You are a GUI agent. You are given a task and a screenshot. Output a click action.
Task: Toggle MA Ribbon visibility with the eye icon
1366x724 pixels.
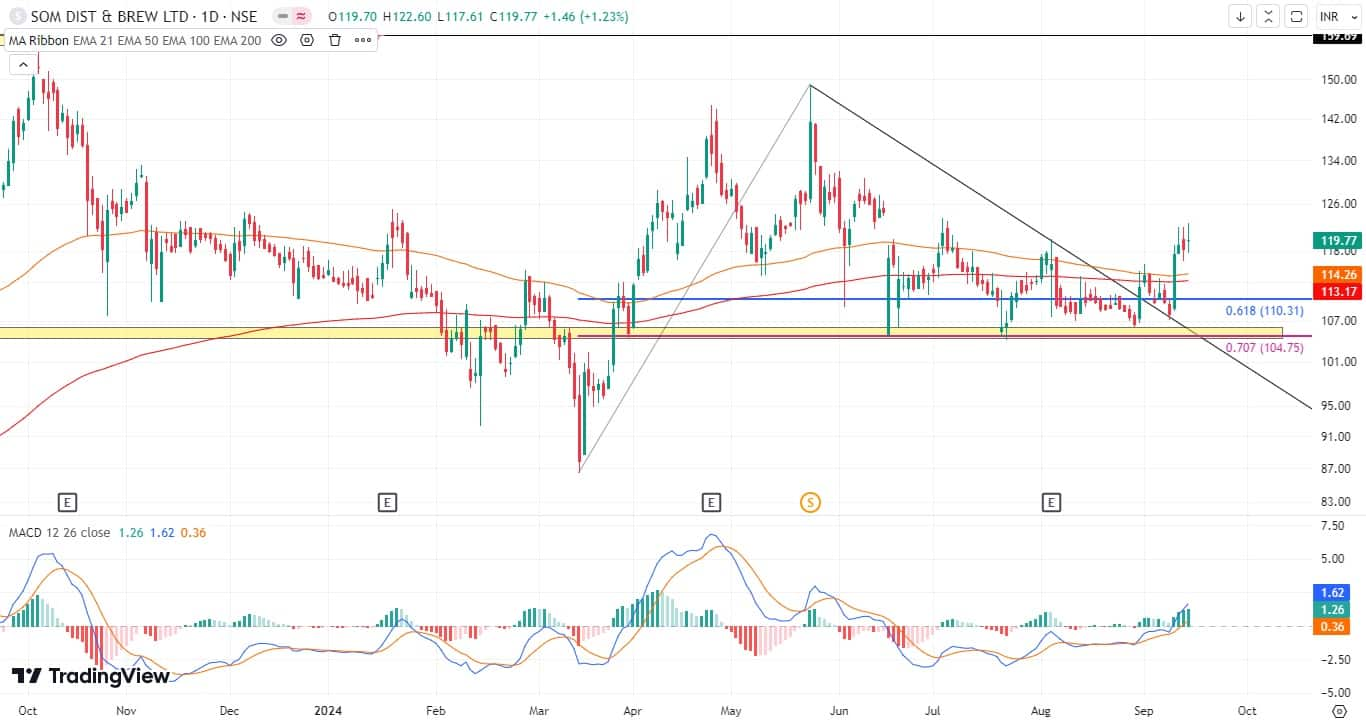(x=279, y=40)
